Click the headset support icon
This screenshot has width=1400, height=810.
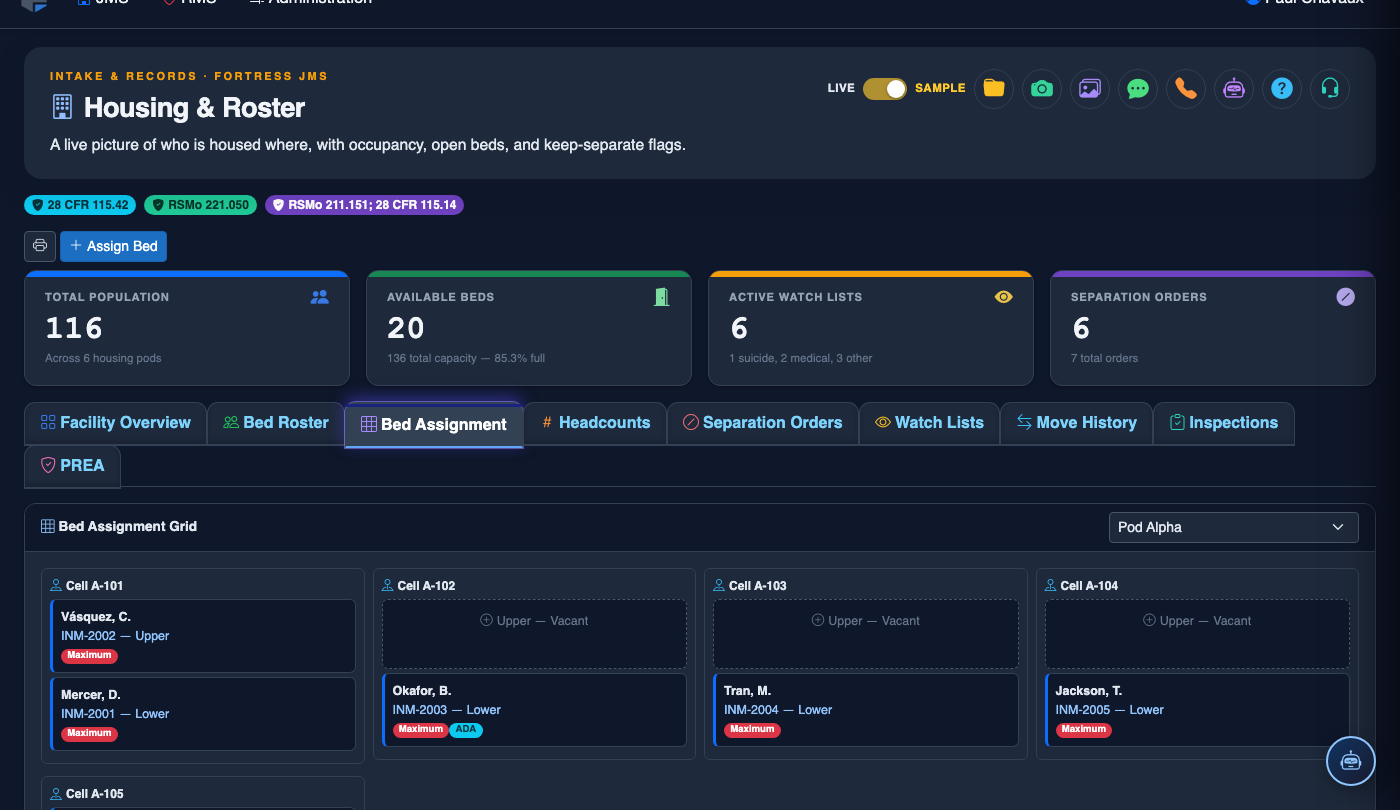click(x=1330, y=88)
